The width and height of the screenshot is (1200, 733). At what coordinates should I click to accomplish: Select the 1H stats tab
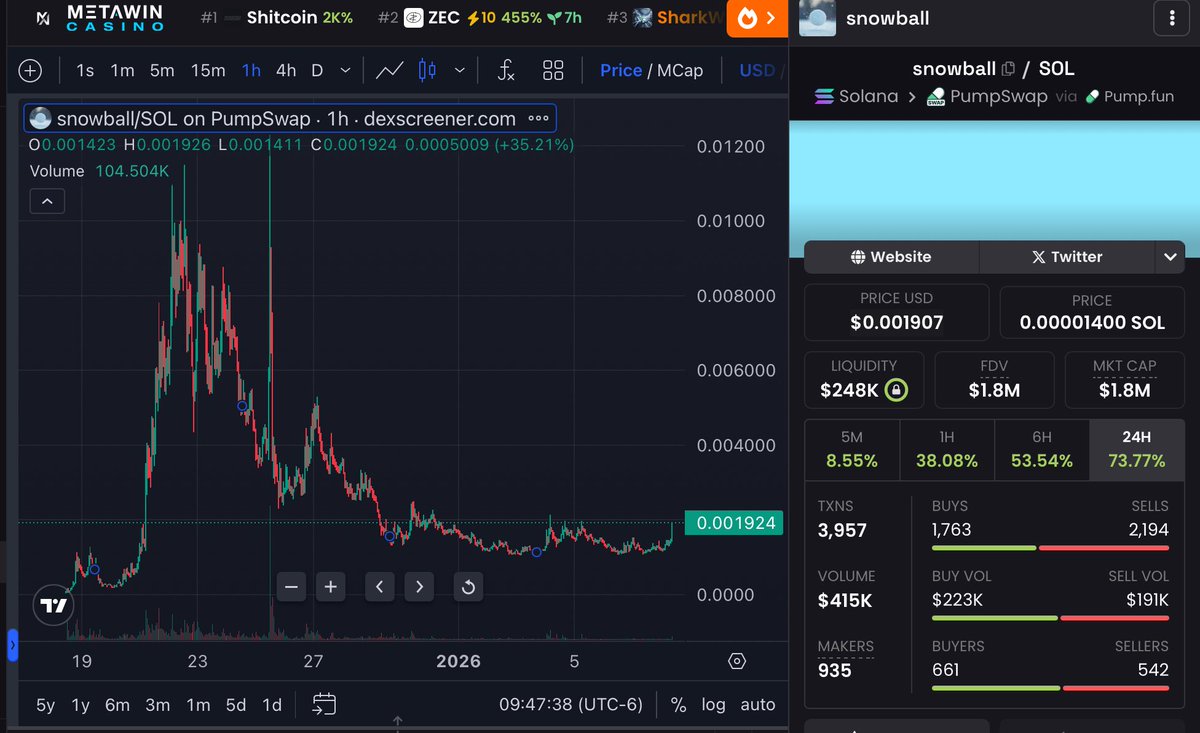coord(947,449)
